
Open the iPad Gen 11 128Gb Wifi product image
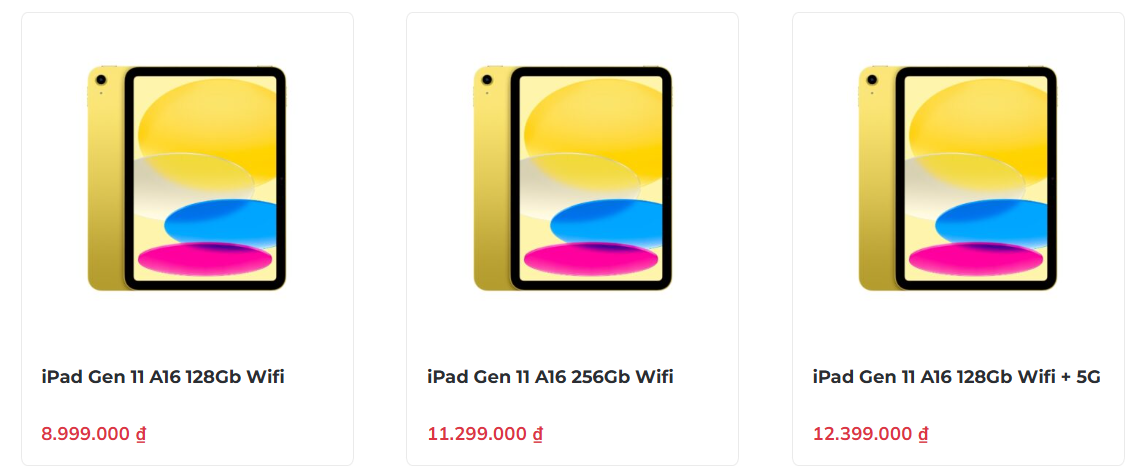187,178
